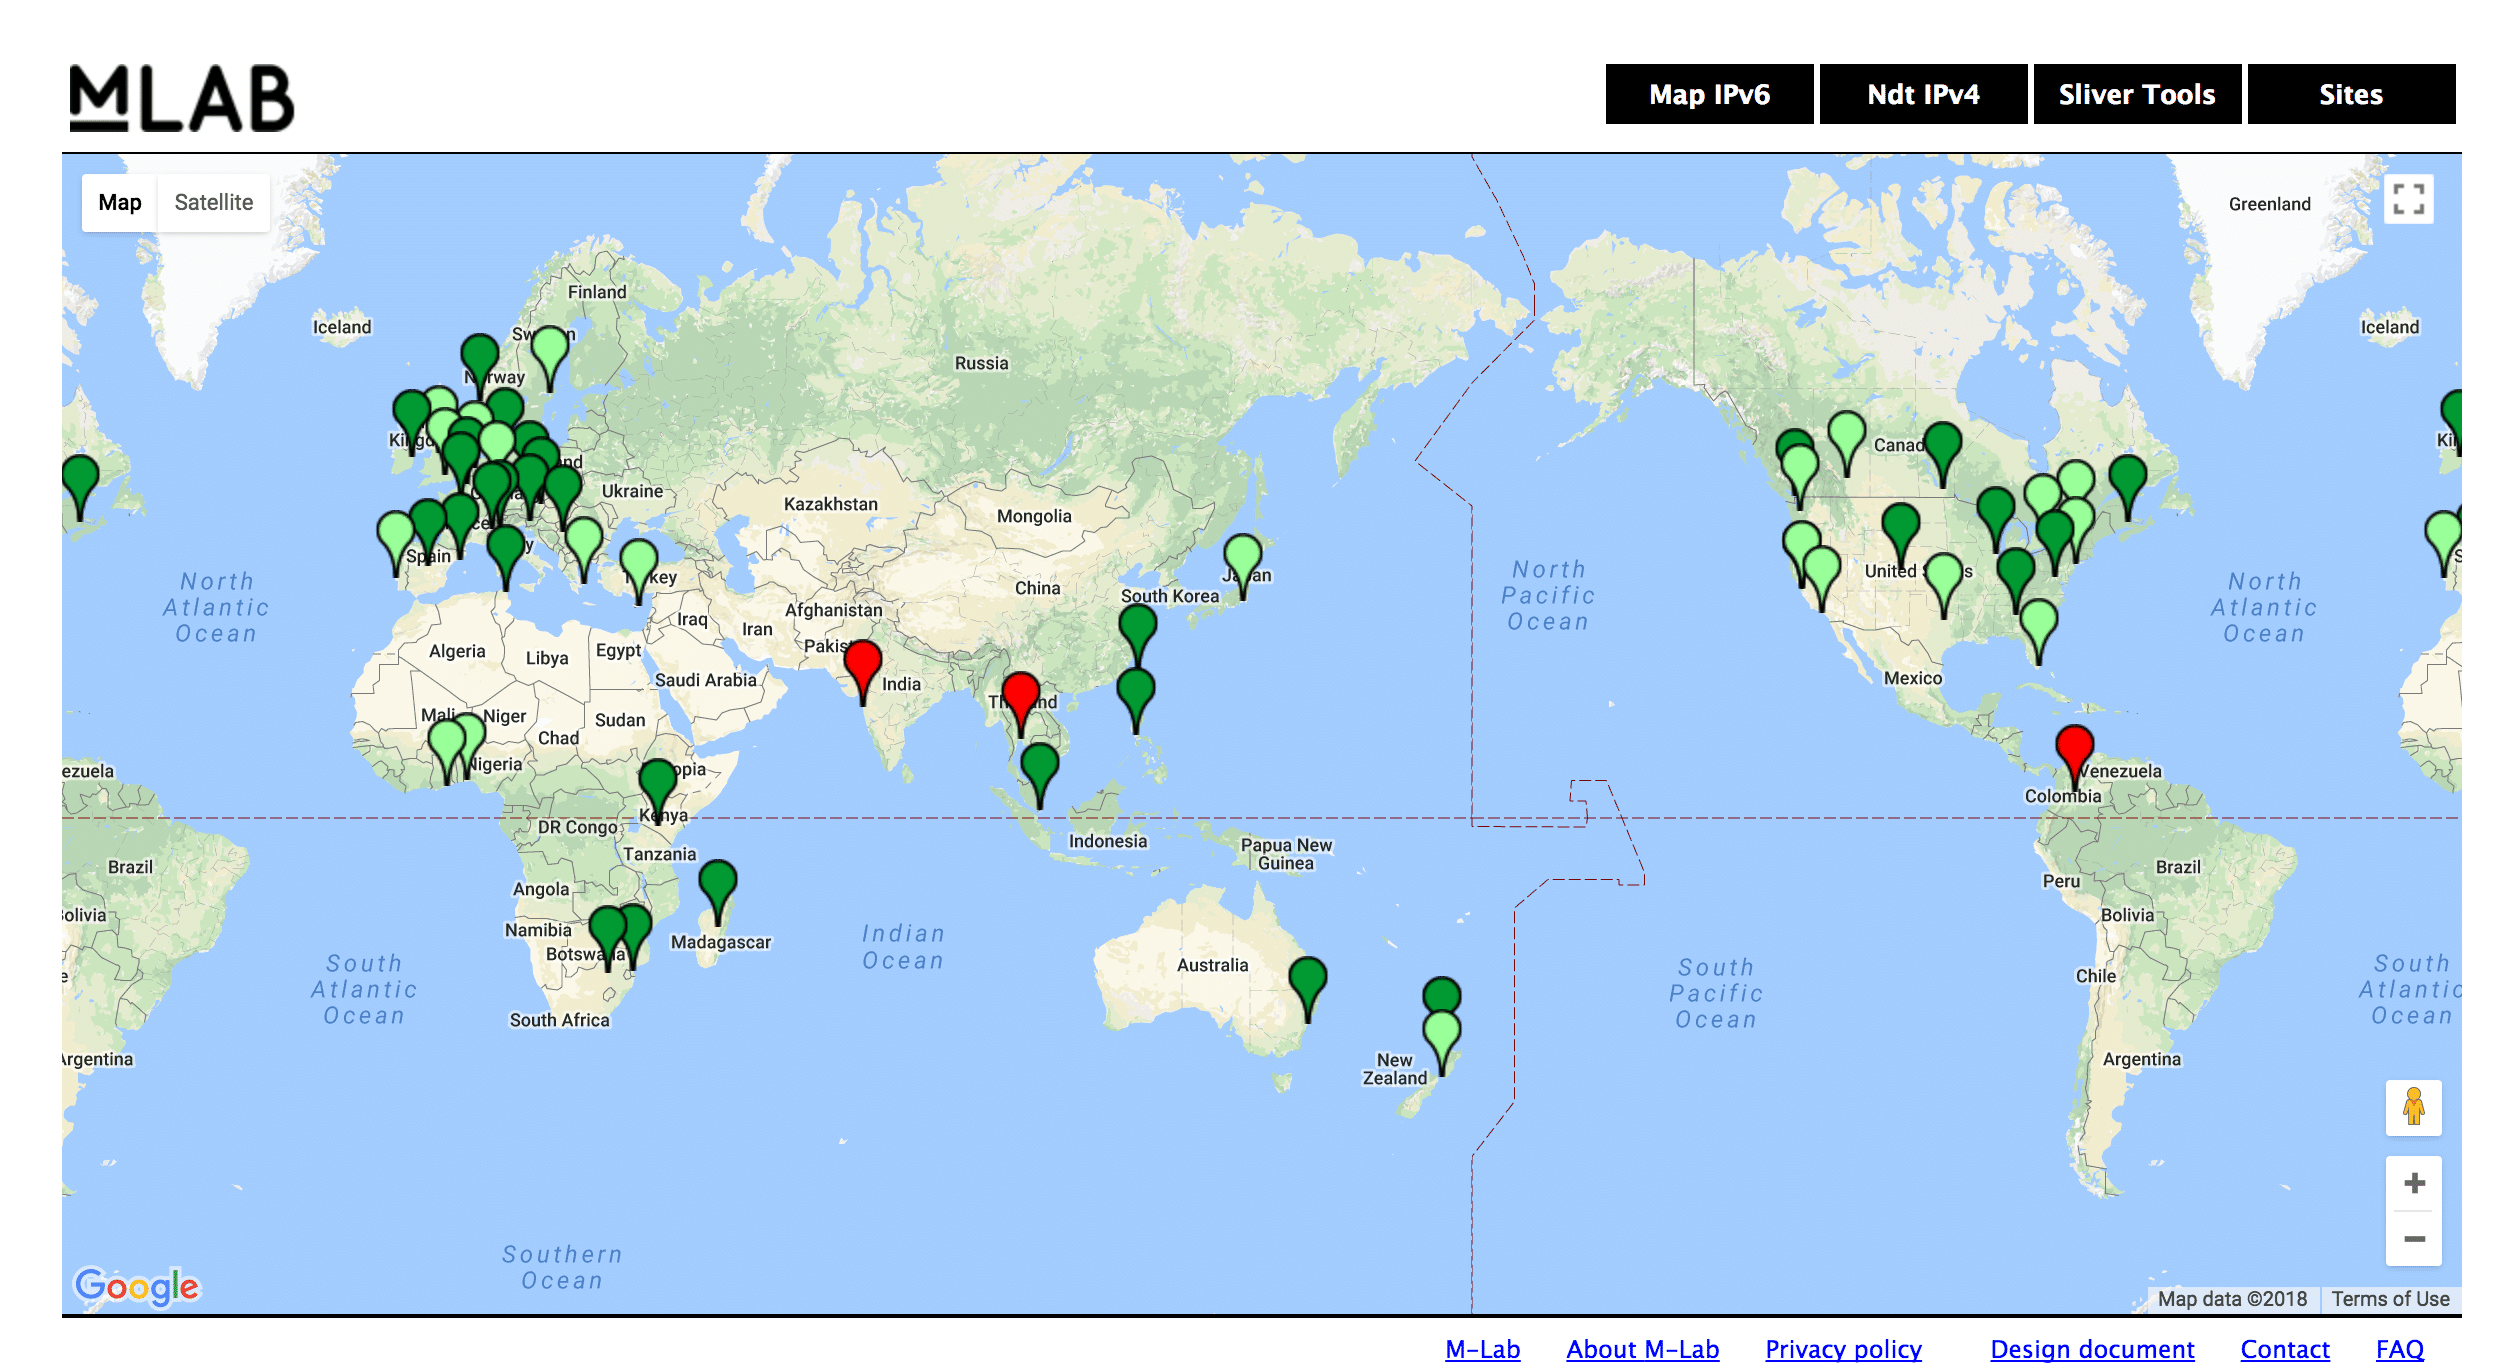Open the Ndt IPv4 tab

tap(1923, 95)
